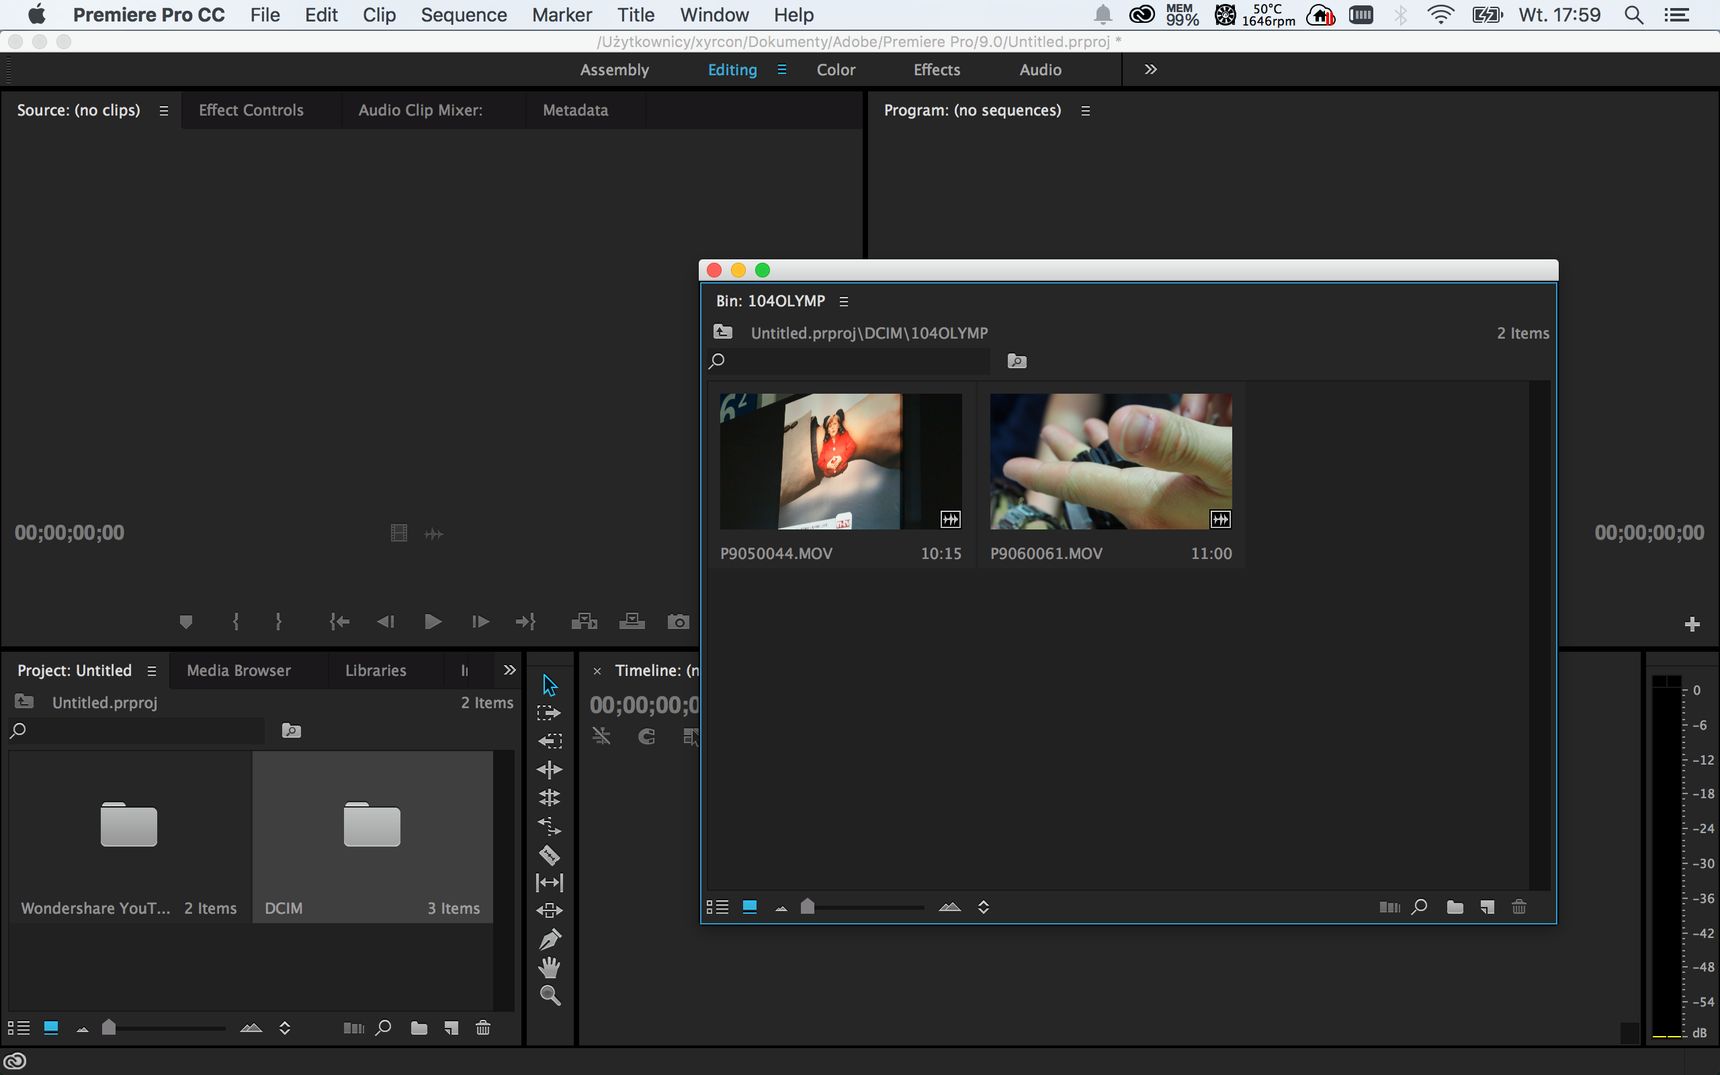Image resolution: width=1720 pixels, height=1075 pixels.
Task: Switch 104OLYMP bin to list view
Action: (717, 907)
